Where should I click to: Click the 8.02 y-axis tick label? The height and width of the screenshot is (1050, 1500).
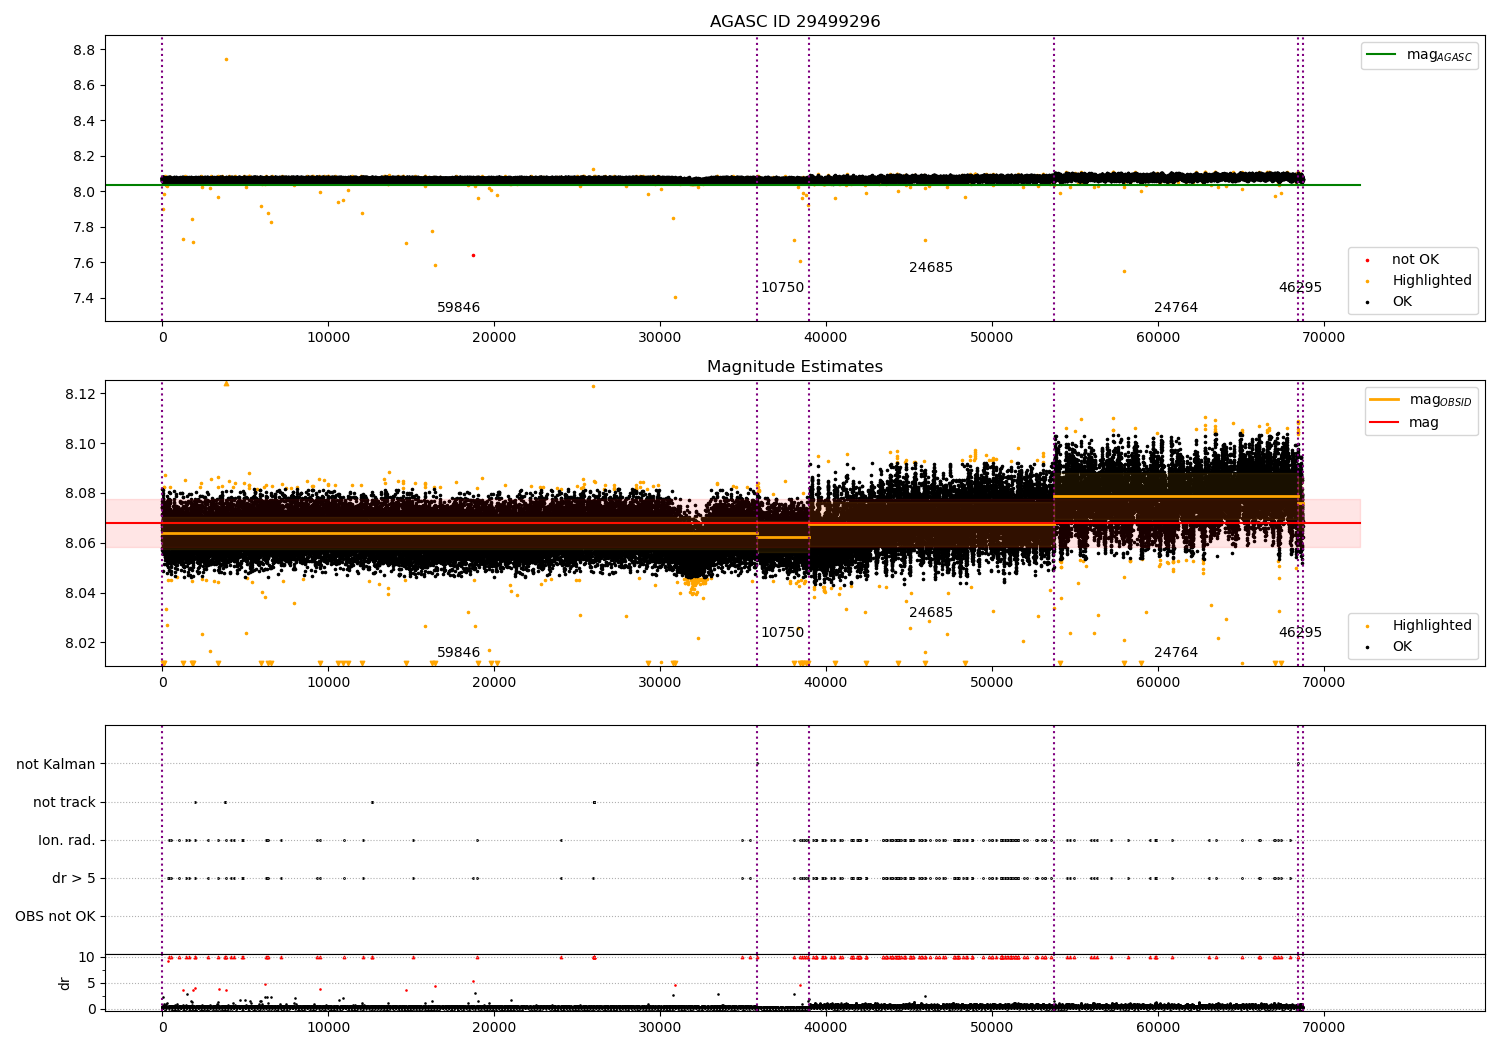pyautogui.click(x=80, y=643)
